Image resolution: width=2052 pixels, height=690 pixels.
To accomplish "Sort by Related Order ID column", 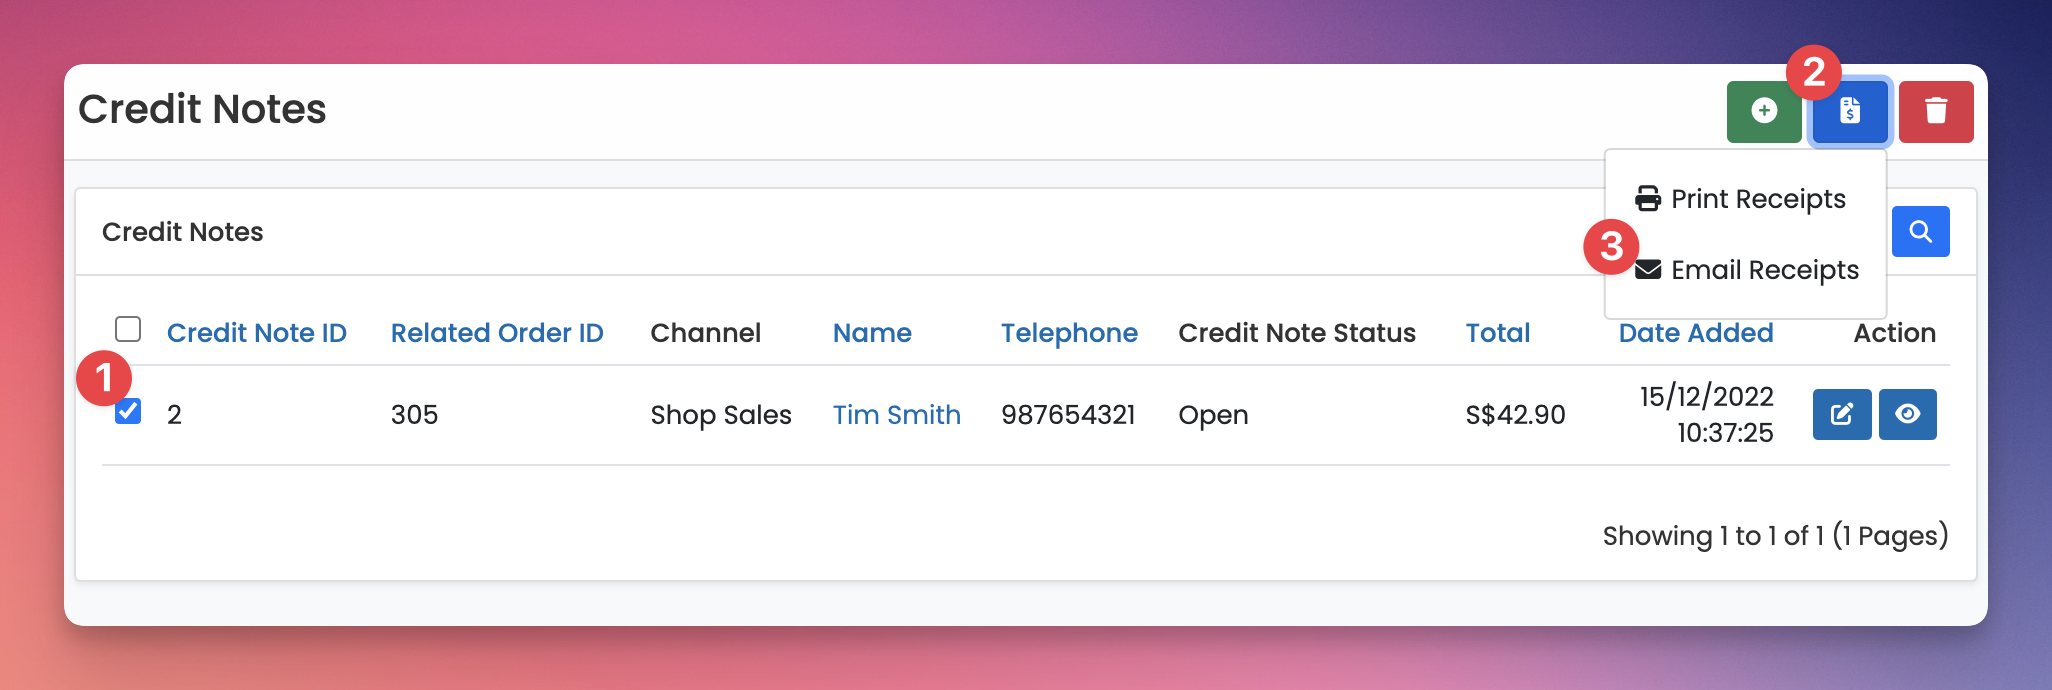I will coord(497,333).
